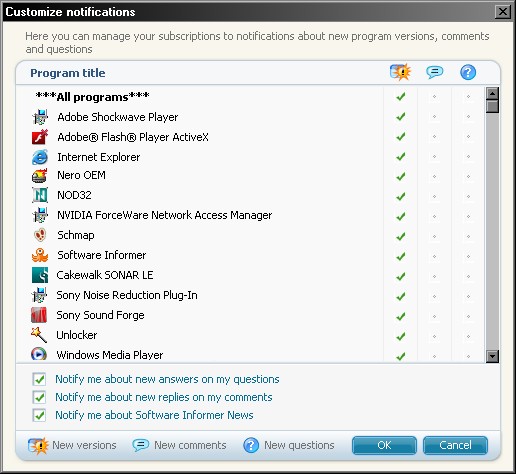The height and width of the screenshot is (474, 516).
Task: Click the Nero OEM program icon
Action: [40, 175]
